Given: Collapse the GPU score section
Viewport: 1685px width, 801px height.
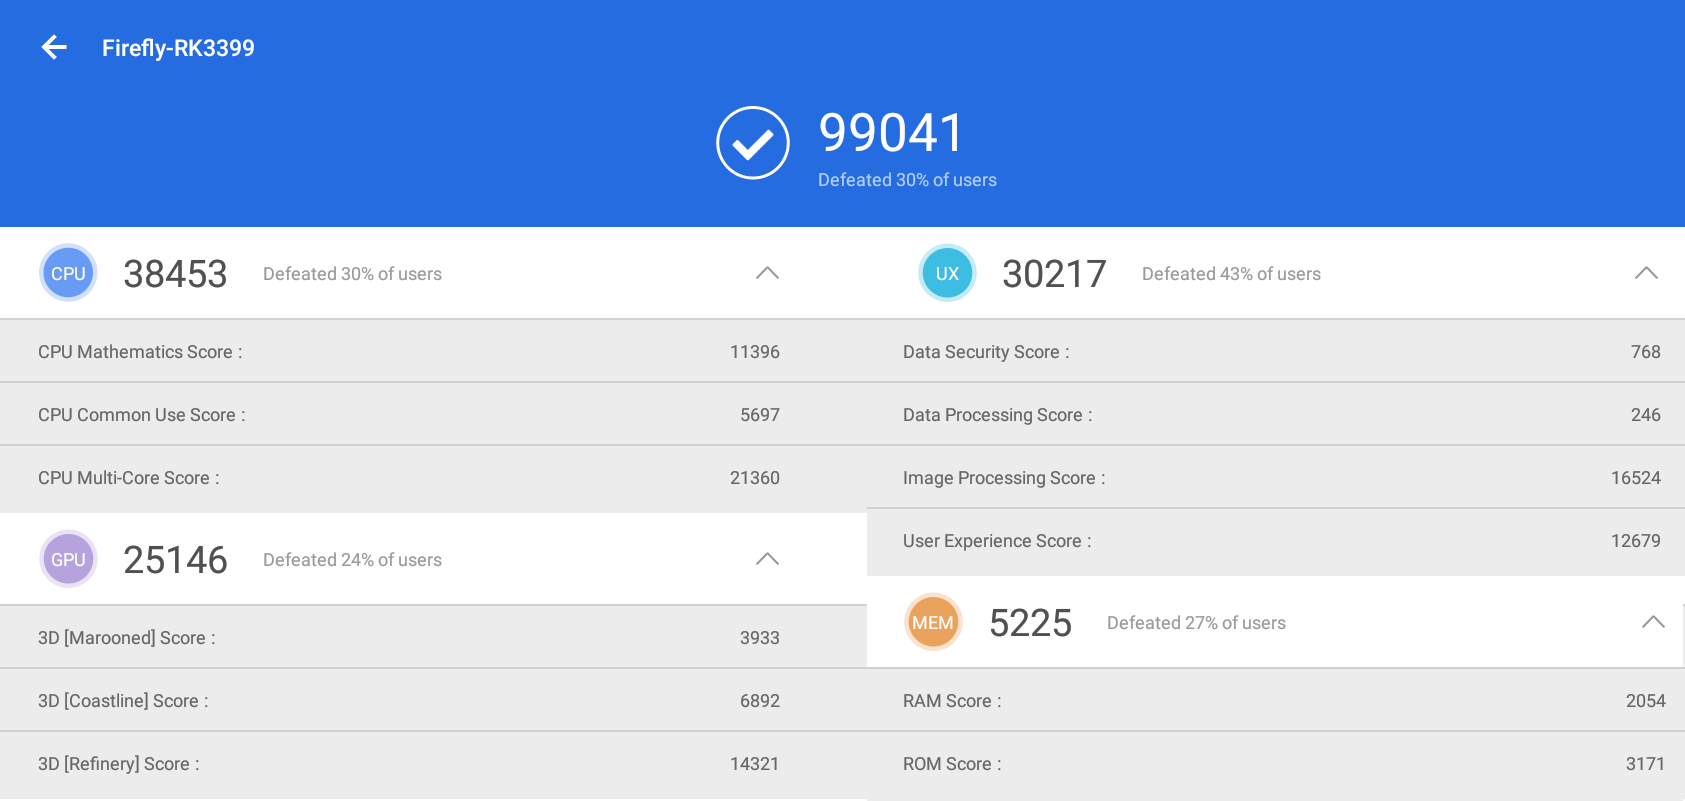Looking at the screenshot, I should click(x=767, y=559).
